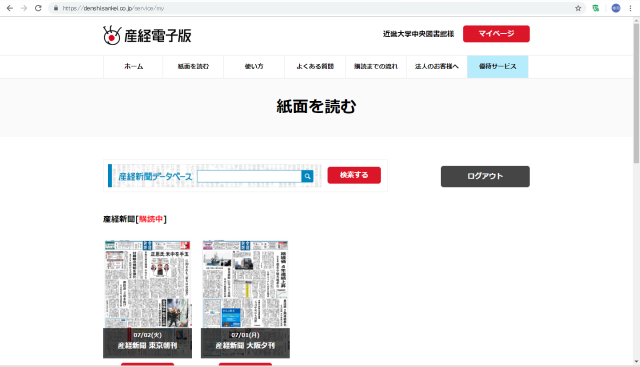Bookmark this page with the star icon

tap(578, 8)
